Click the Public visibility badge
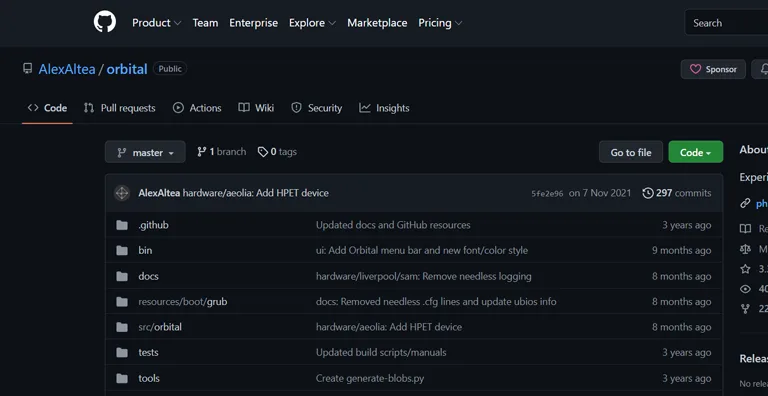This screenshot has width=768, height=396. pos(170,69)
